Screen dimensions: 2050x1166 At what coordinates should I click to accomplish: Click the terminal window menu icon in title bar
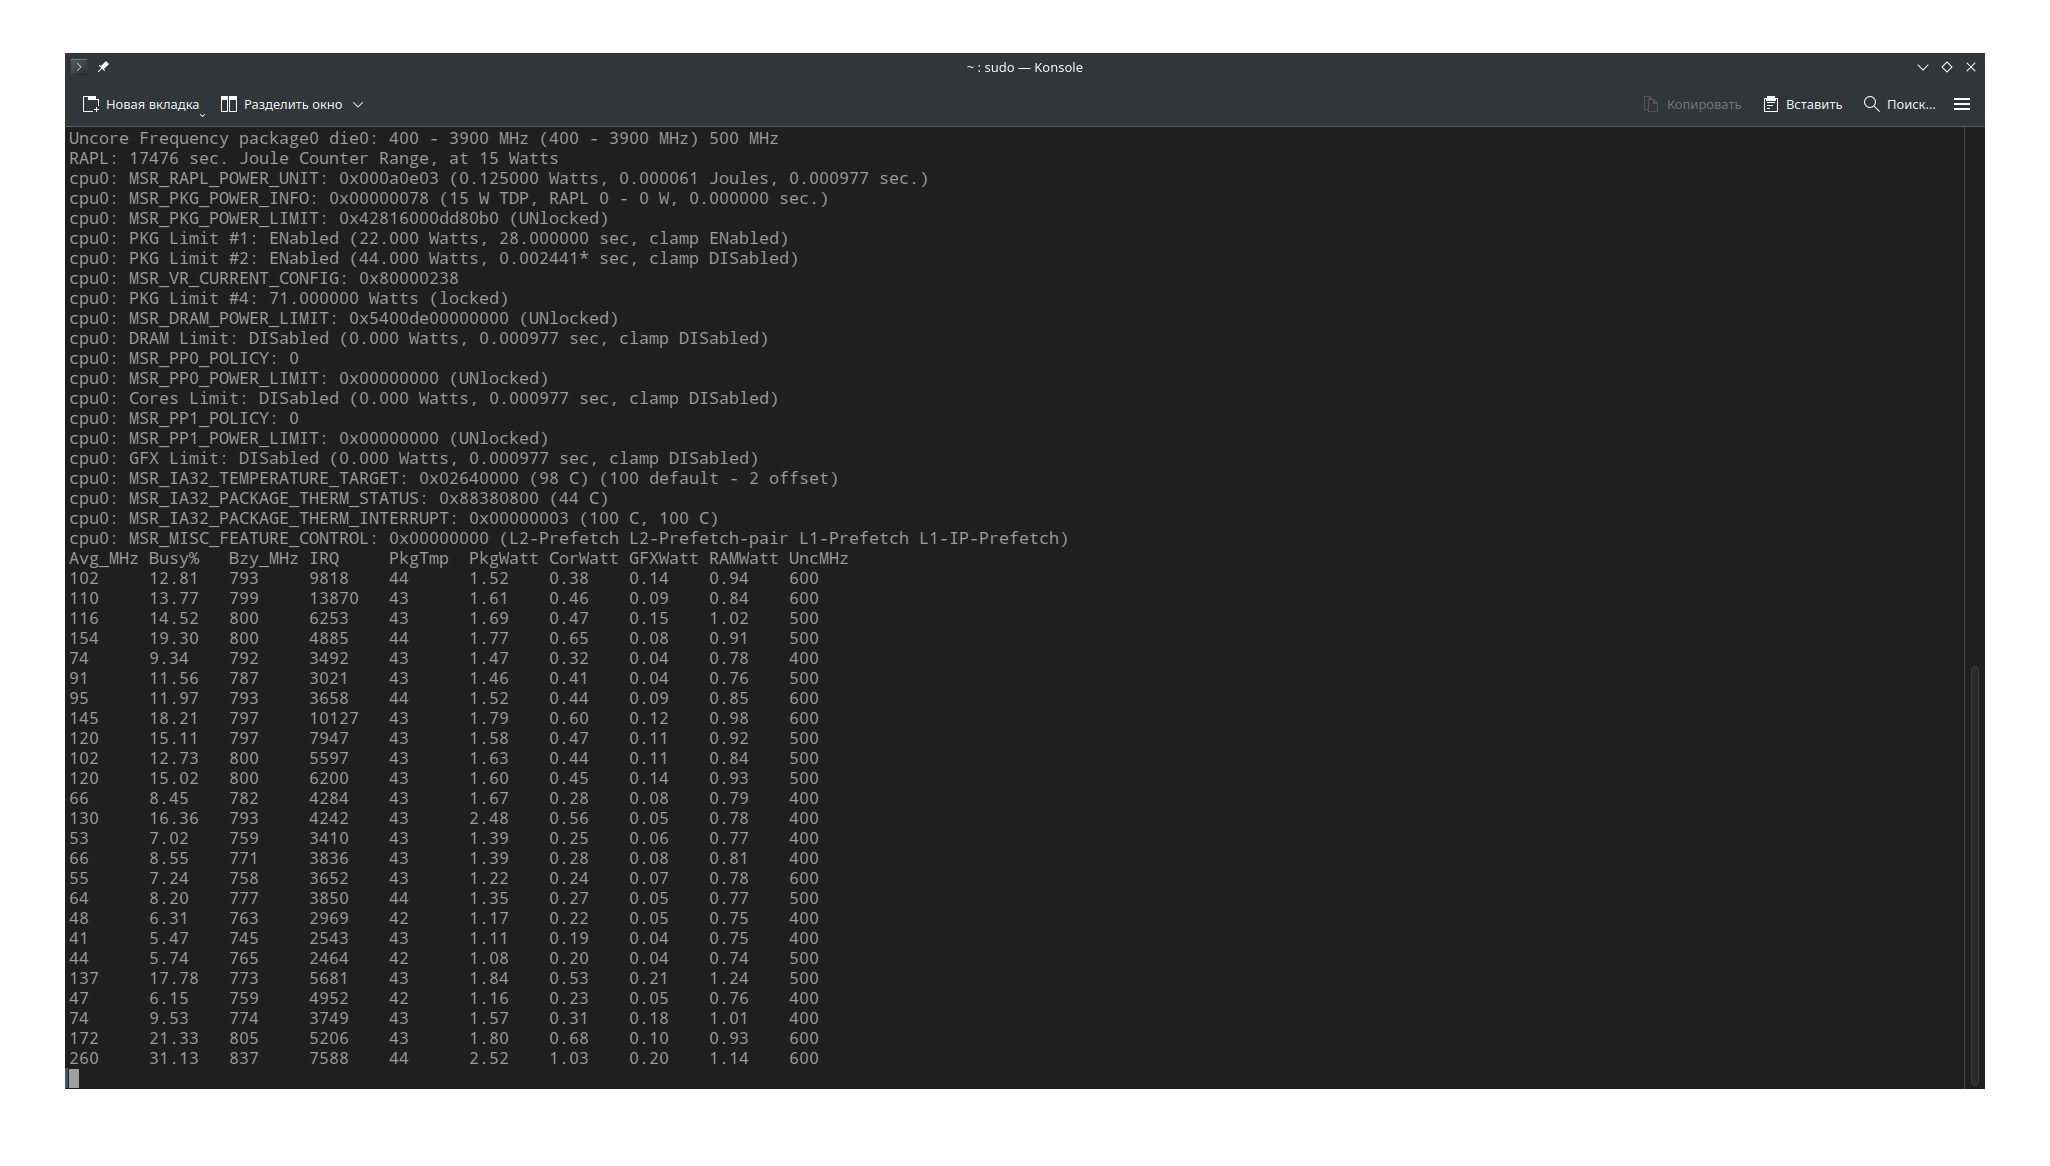[x=79, y=67]
